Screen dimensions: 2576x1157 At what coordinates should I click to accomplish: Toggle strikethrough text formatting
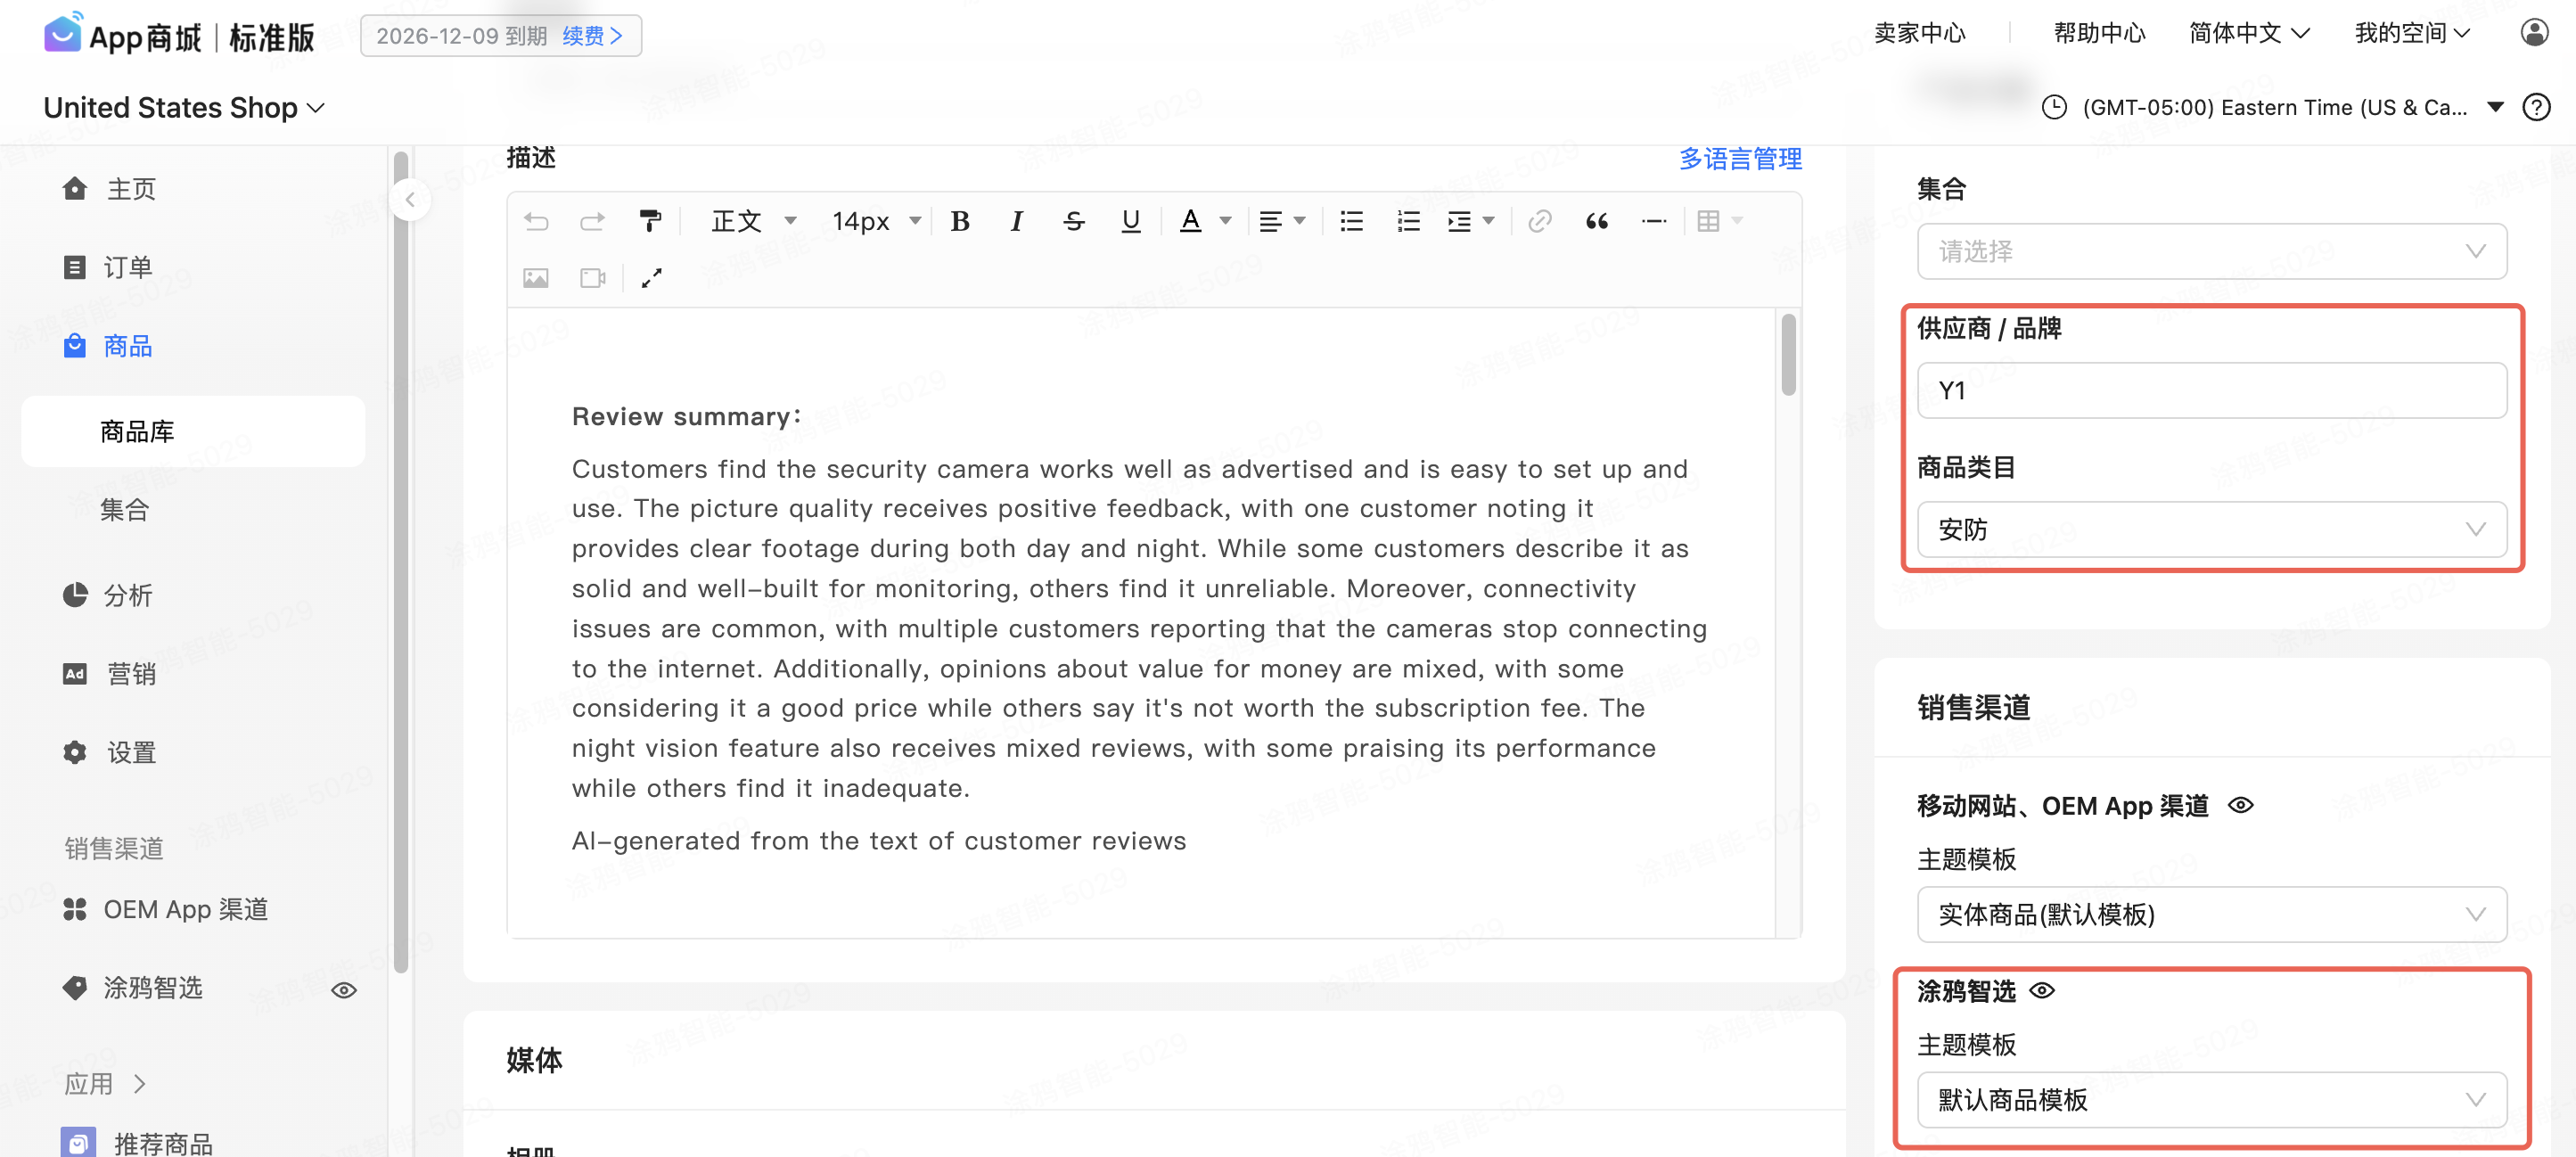tap(1073, 221)
